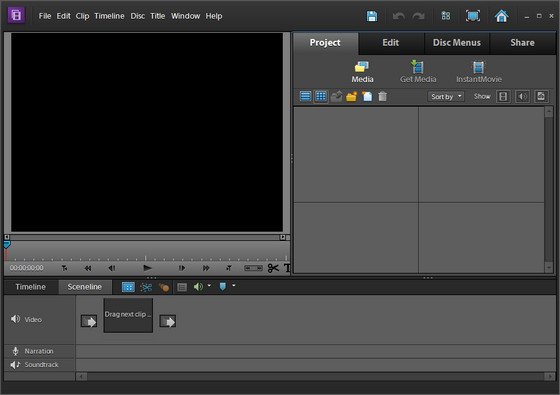This screenshot has width=560, height=395.
Task: Click the brown hand tool icon in sceneline toolbar
Action: point(164,287)
